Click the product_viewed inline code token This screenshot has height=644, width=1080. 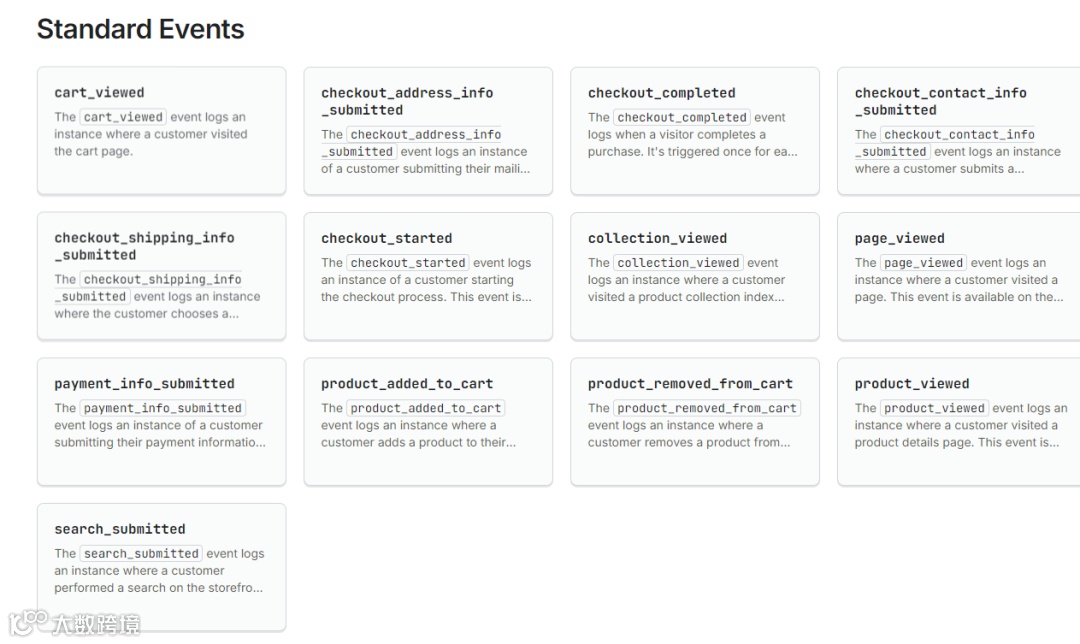[x=935, y=407]
